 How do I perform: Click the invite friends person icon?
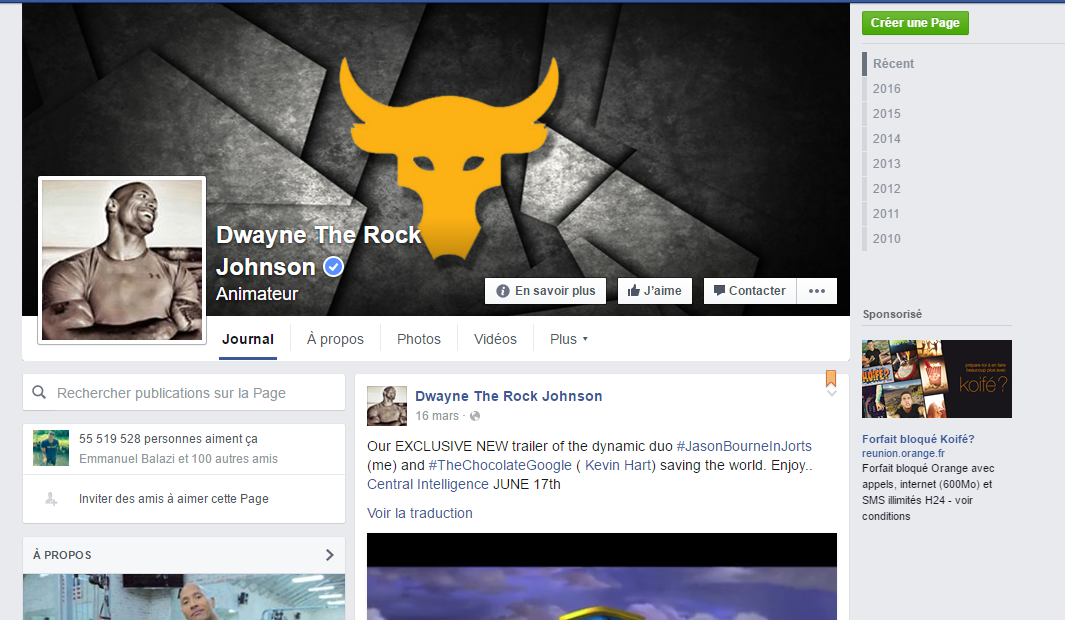pyautogui.click(x=51, y=499)
